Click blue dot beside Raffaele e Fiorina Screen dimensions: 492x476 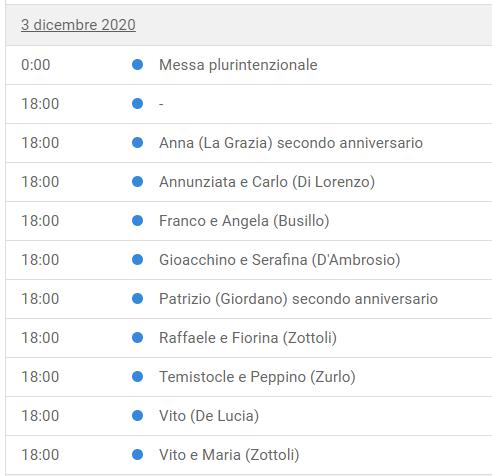pos(137,338)
